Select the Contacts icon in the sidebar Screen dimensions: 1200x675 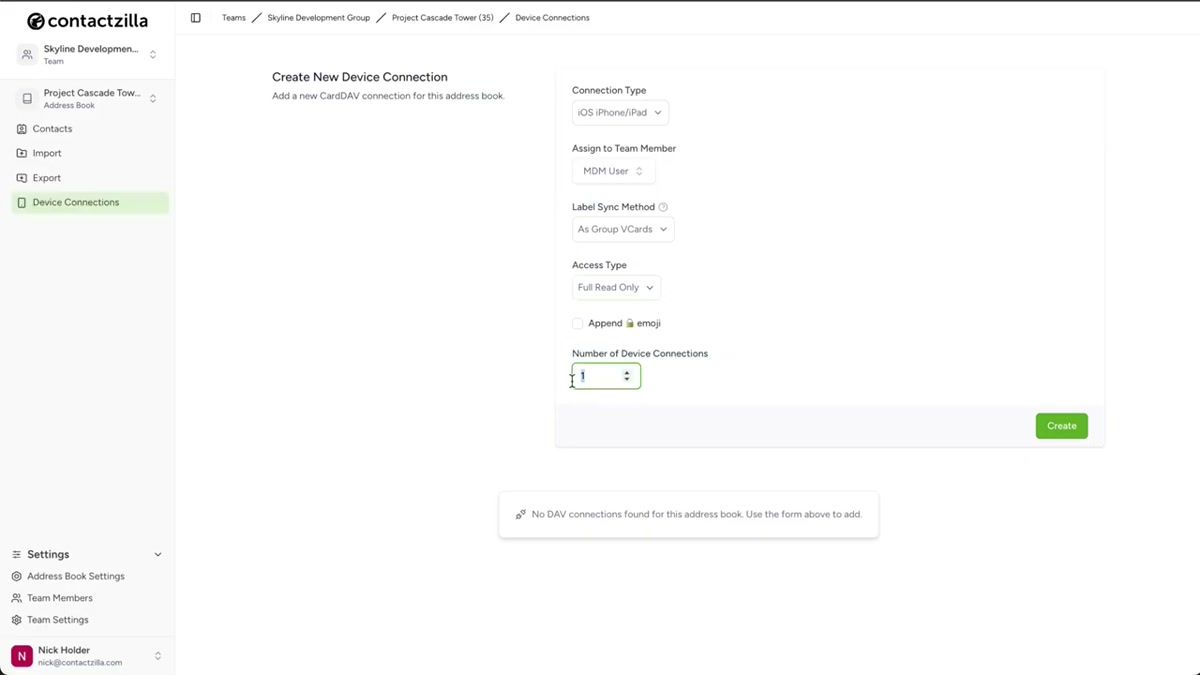(x=20, y=129)
